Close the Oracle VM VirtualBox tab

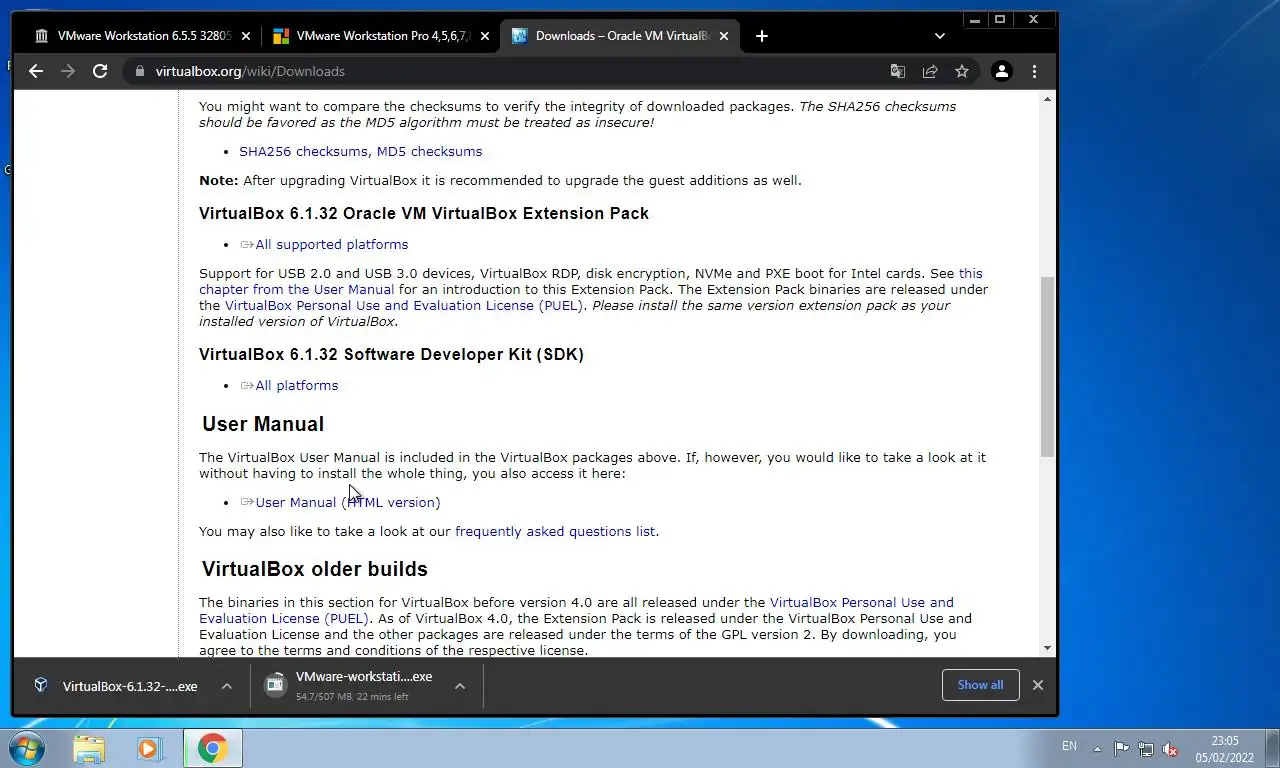pyautogui.click(x=724, y=36)
